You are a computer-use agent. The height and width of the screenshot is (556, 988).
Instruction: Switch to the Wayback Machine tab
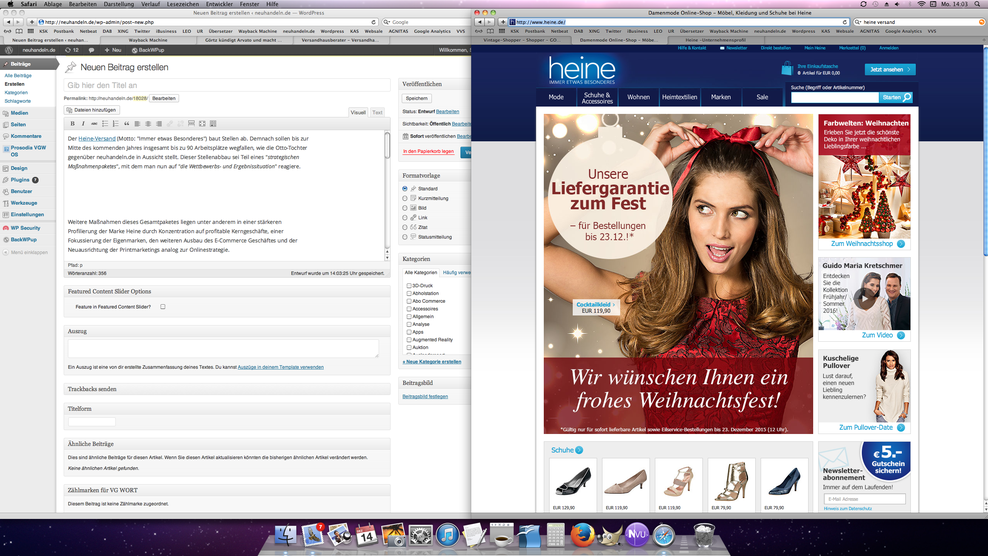point(147,40)
